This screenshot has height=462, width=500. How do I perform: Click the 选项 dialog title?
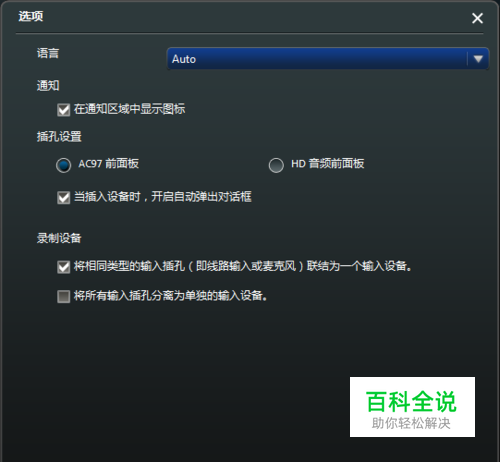pyautogui.click(x=31, y=16)
